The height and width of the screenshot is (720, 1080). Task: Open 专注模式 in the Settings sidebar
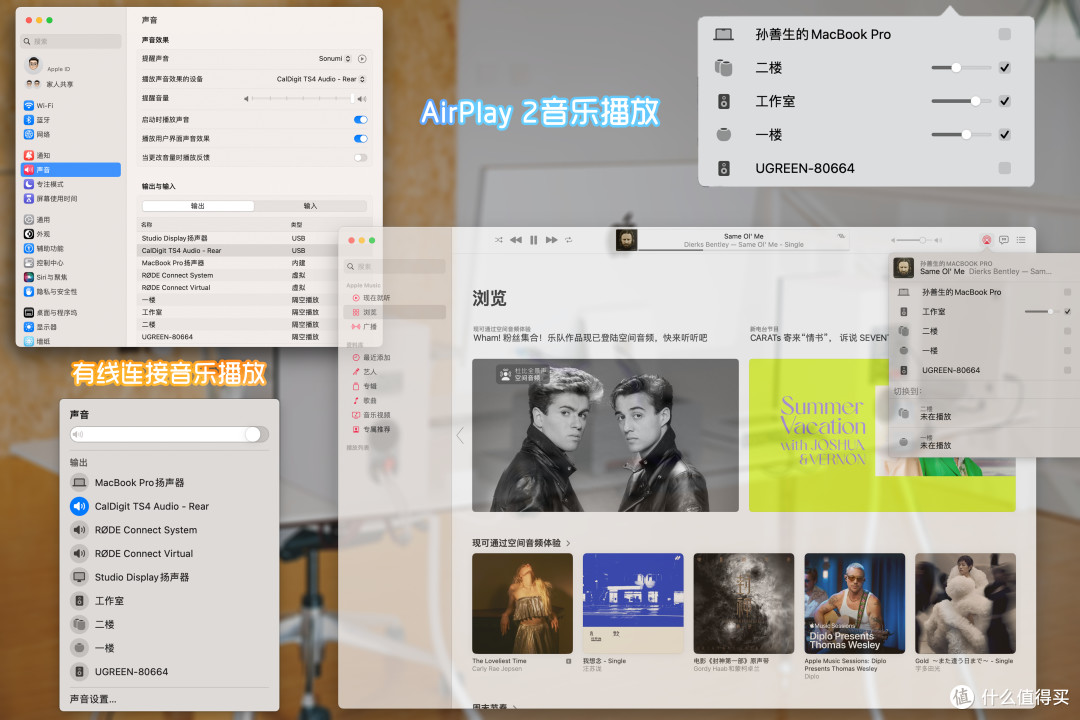pyautogui.click(x=71, y=184)
